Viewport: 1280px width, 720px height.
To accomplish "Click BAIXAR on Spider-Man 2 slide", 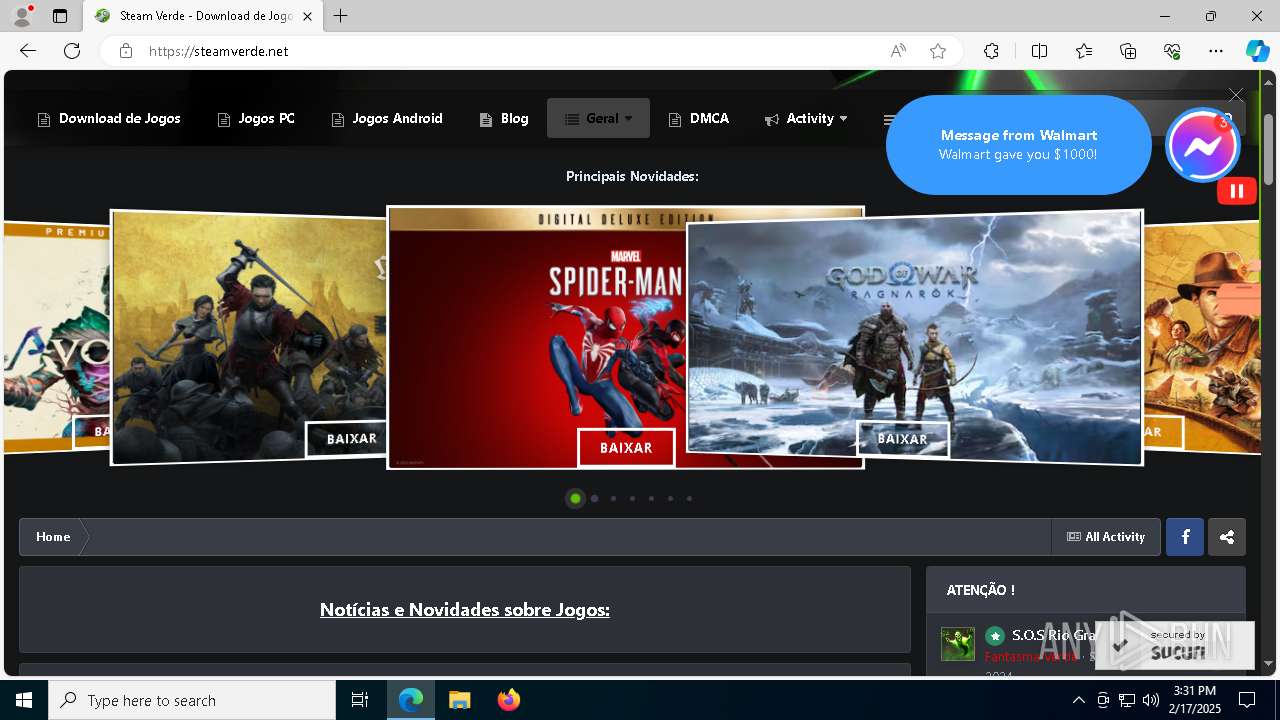I will pos(626,448).
